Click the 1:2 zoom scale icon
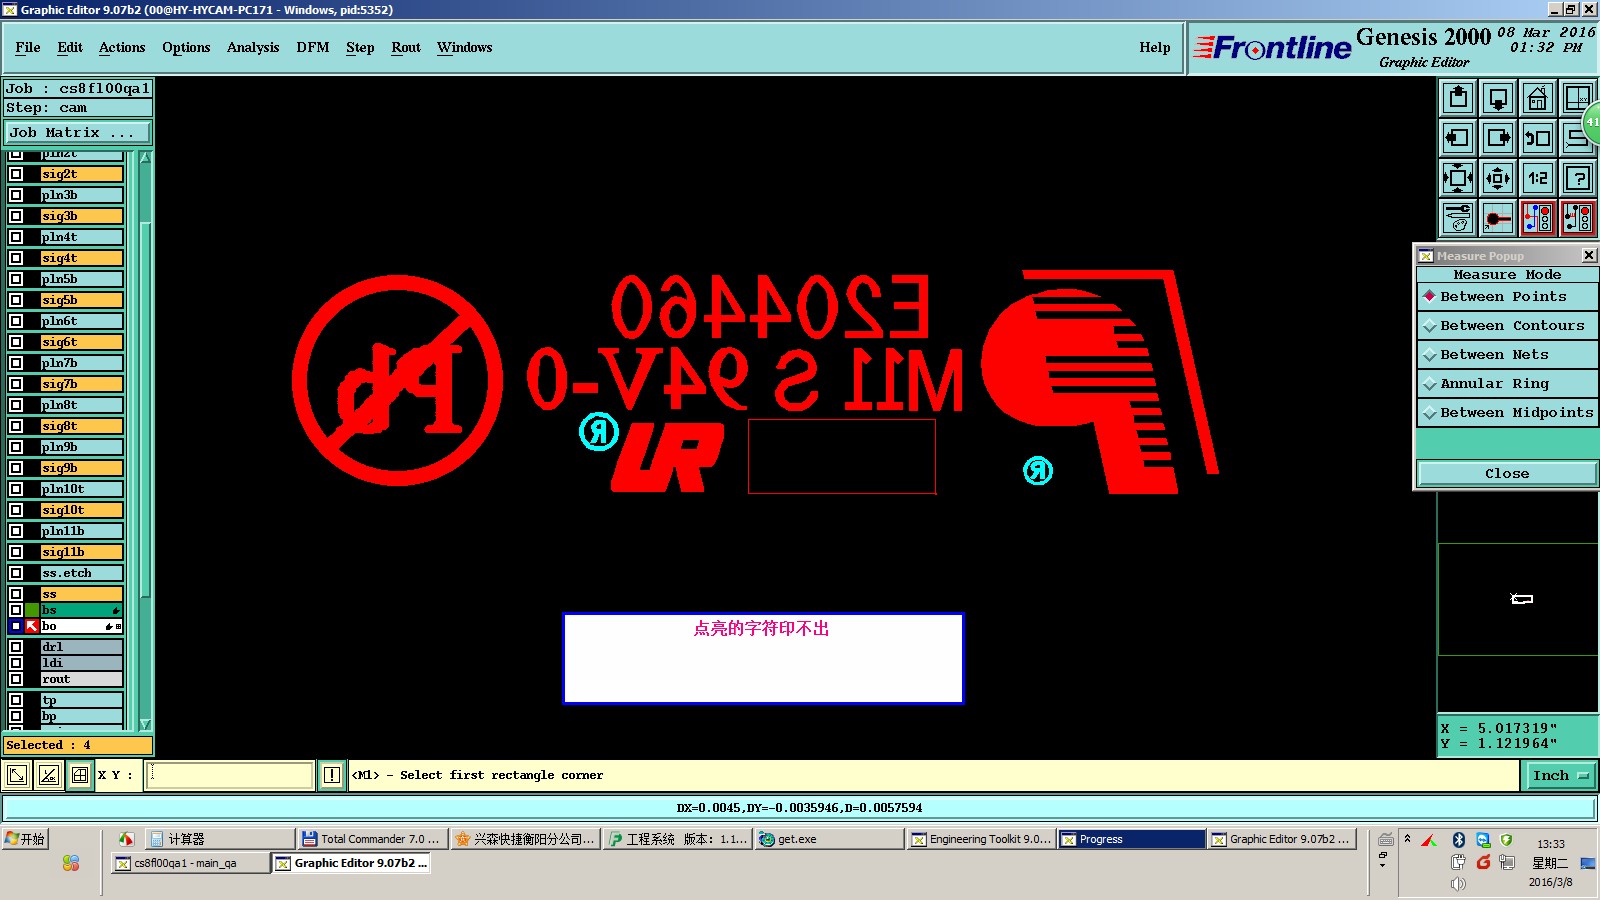 pos(1538,178)
